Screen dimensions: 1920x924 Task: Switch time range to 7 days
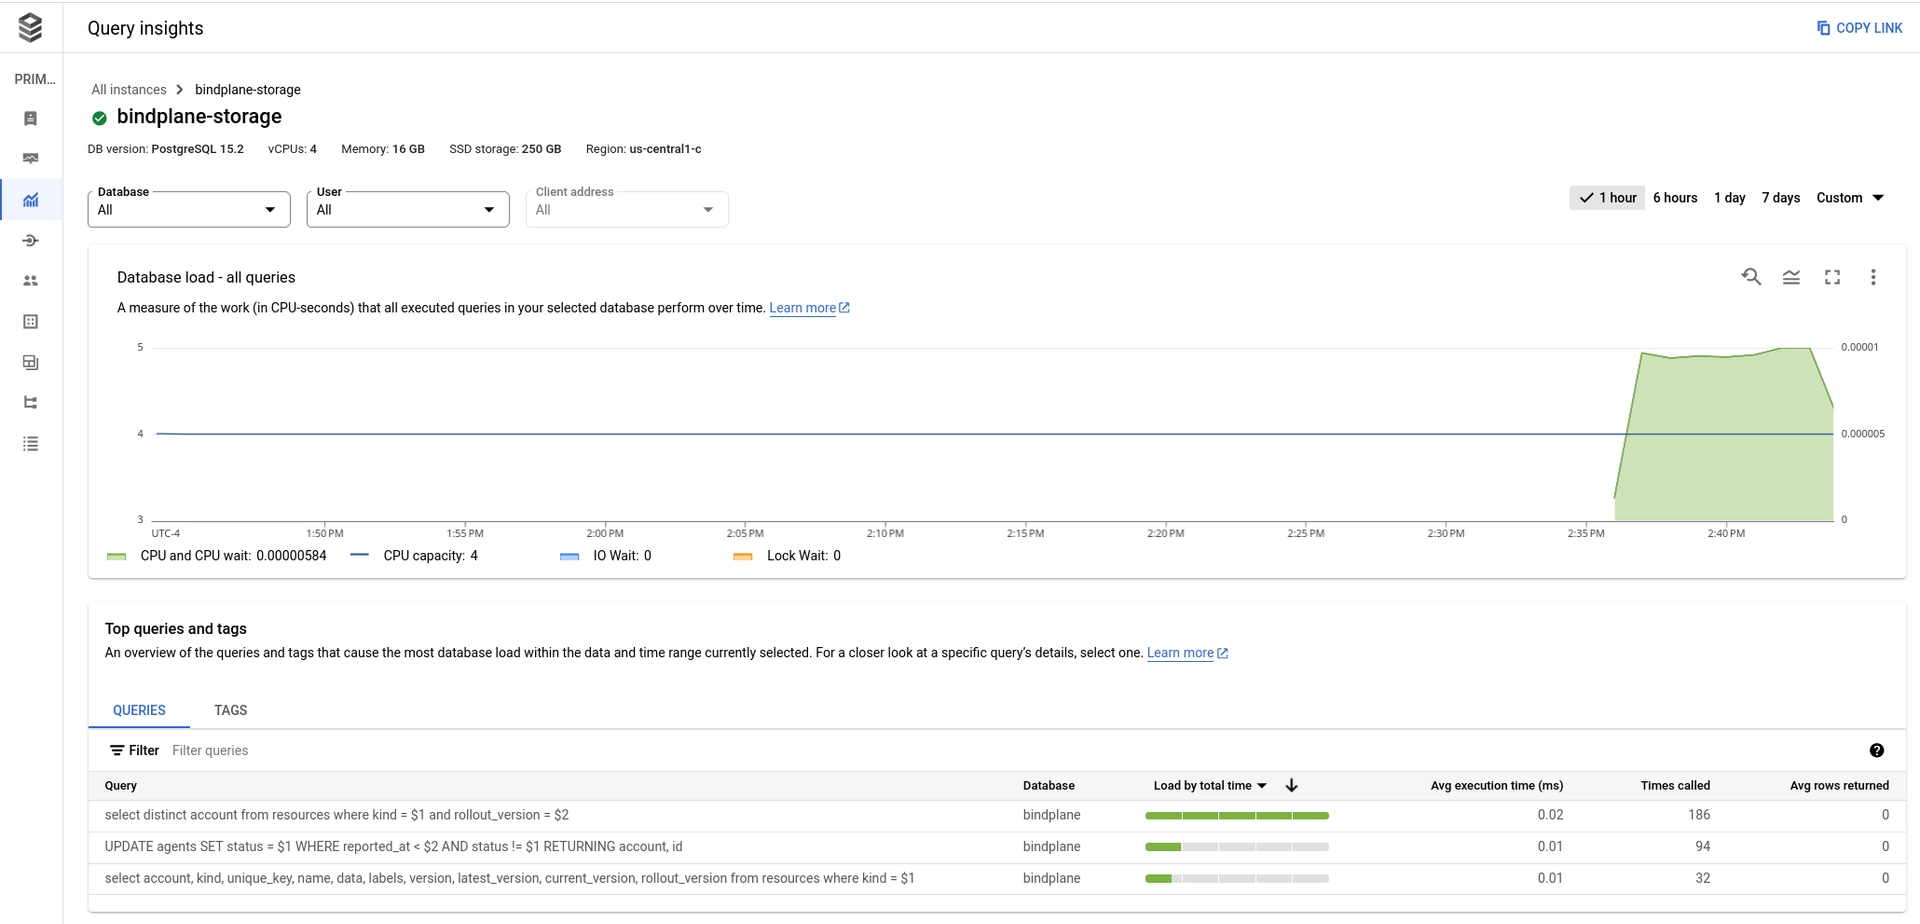[x=1781, y=197]
